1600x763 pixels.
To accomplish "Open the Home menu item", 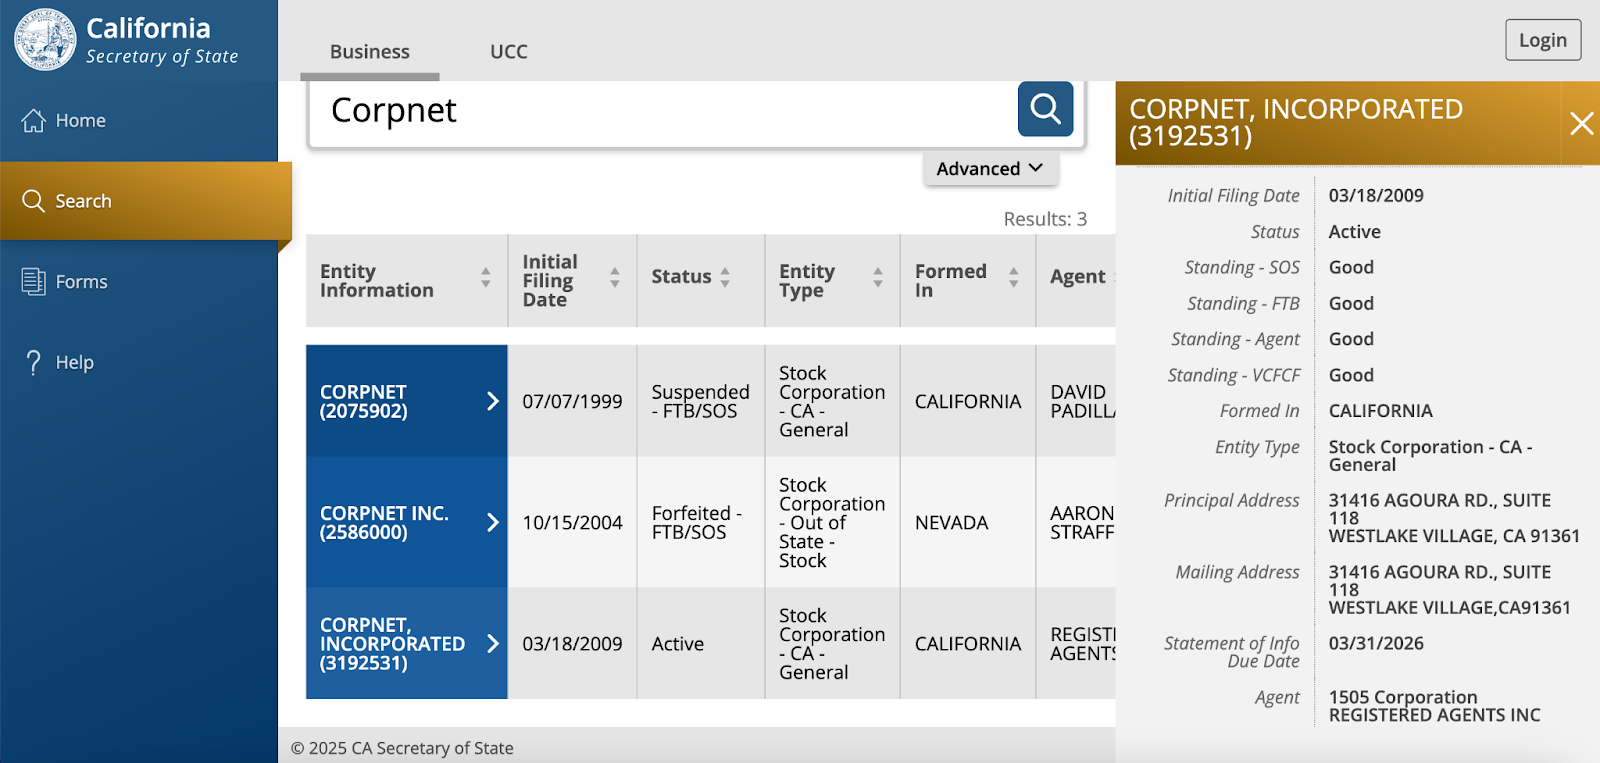I will tap(139, 120).
